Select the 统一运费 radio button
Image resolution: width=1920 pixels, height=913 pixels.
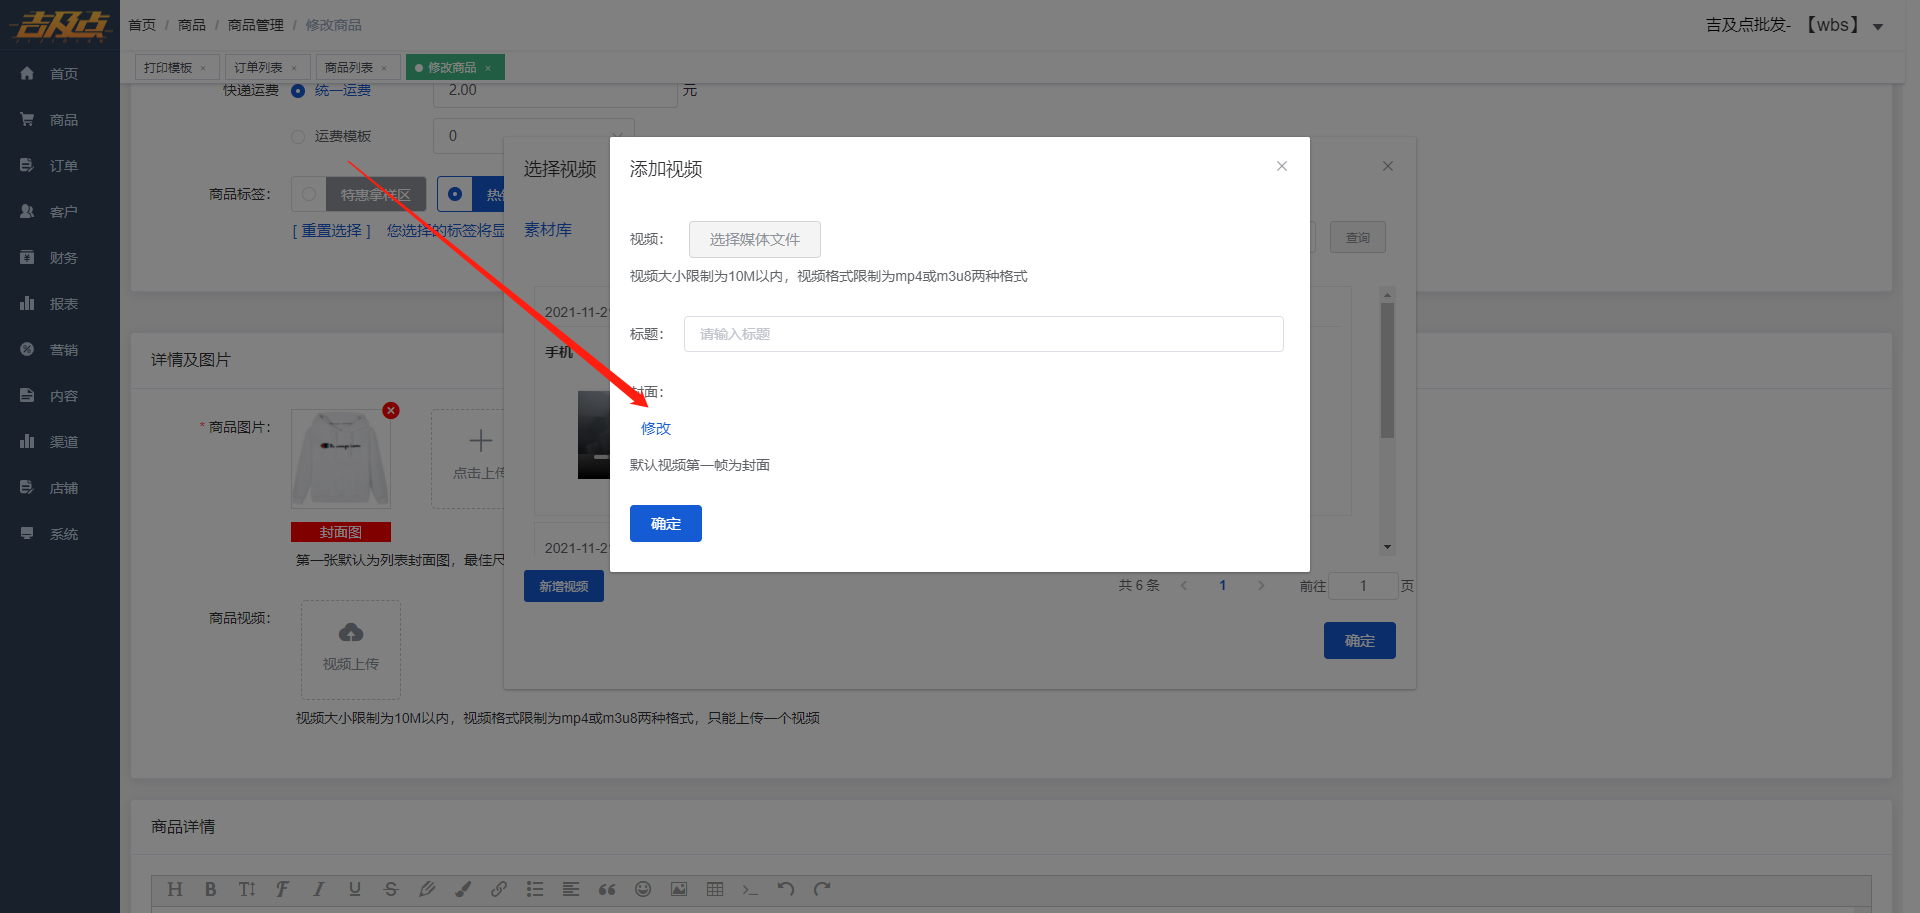tap(298, 91)
